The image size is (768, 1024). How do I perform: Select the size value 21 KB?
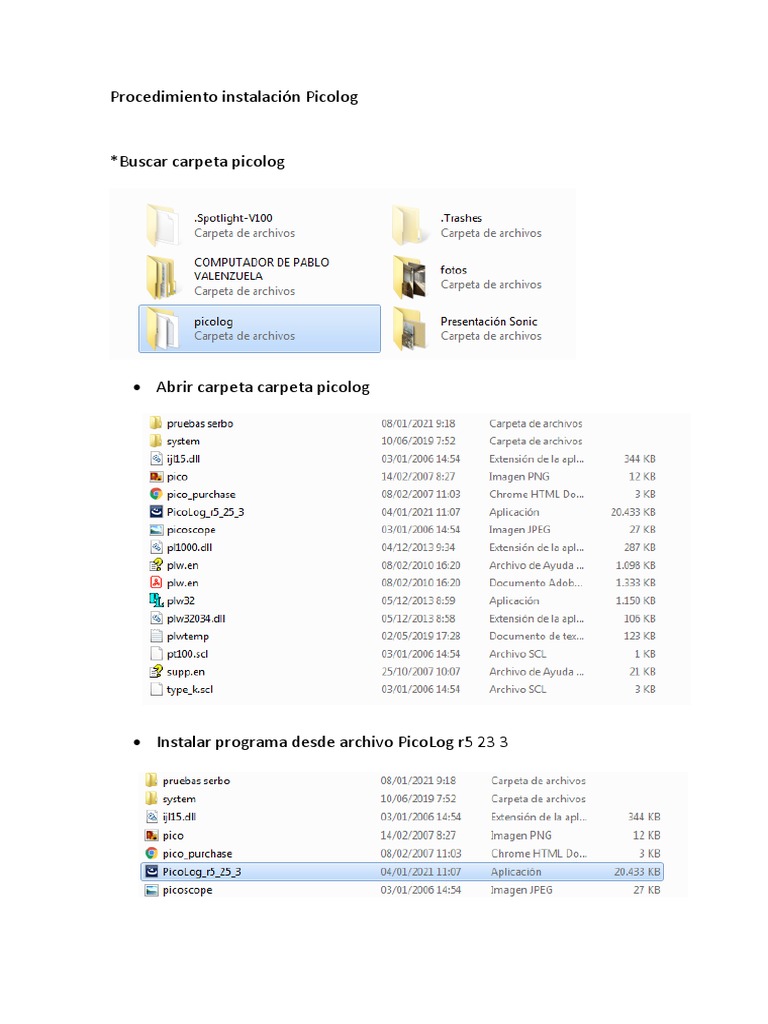coord(642,671)
